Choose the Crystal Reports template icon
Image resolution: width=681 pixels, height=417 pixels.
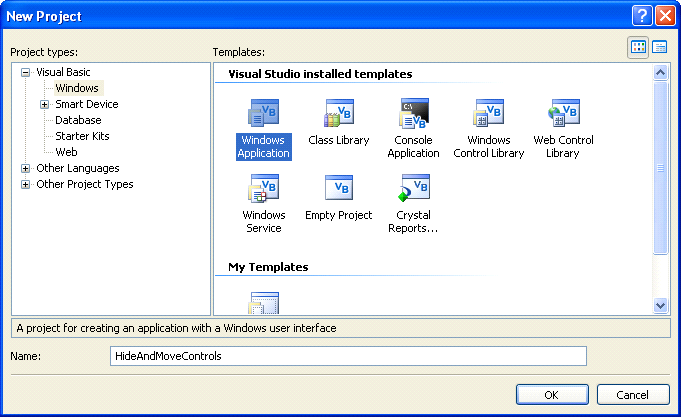(x=414, y=188)
